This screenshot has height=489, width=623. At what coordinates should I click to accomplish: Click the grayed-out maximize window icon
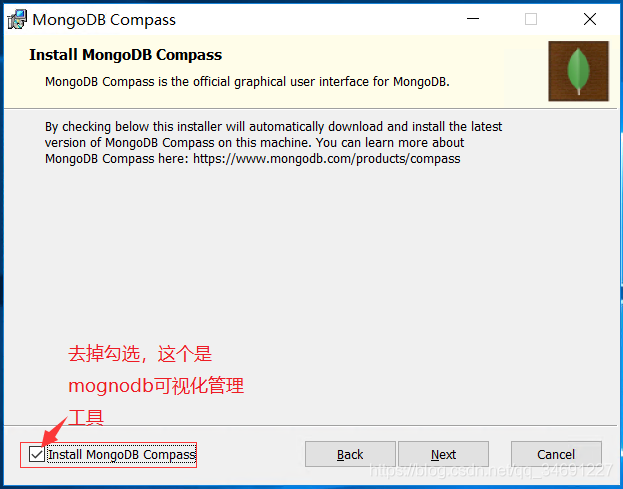(x=531, y=19)
